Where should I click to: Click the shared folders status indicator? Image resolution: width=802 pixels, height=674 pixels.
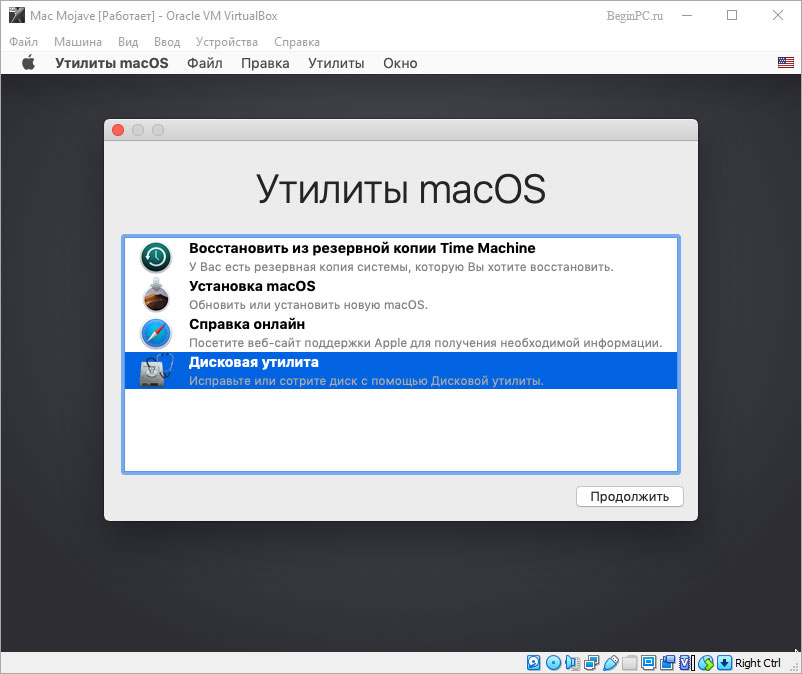629,663
